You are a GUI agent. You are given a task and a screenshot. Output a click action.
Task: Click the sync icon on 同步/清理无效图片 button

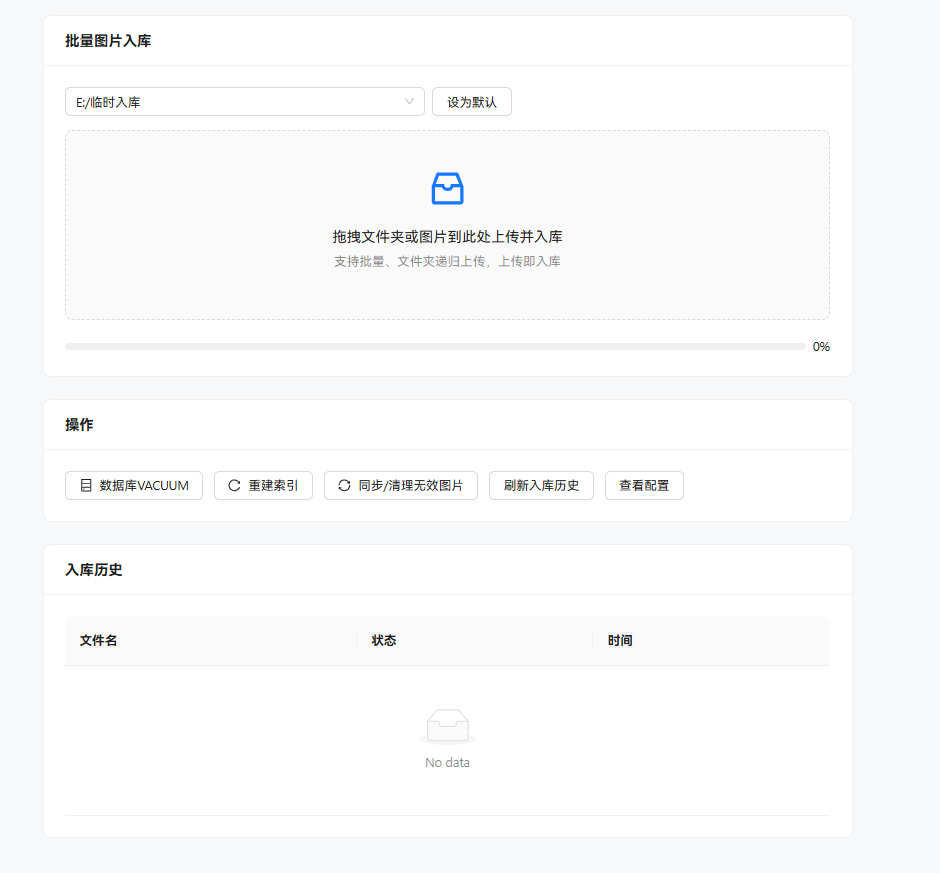point(341,485)
